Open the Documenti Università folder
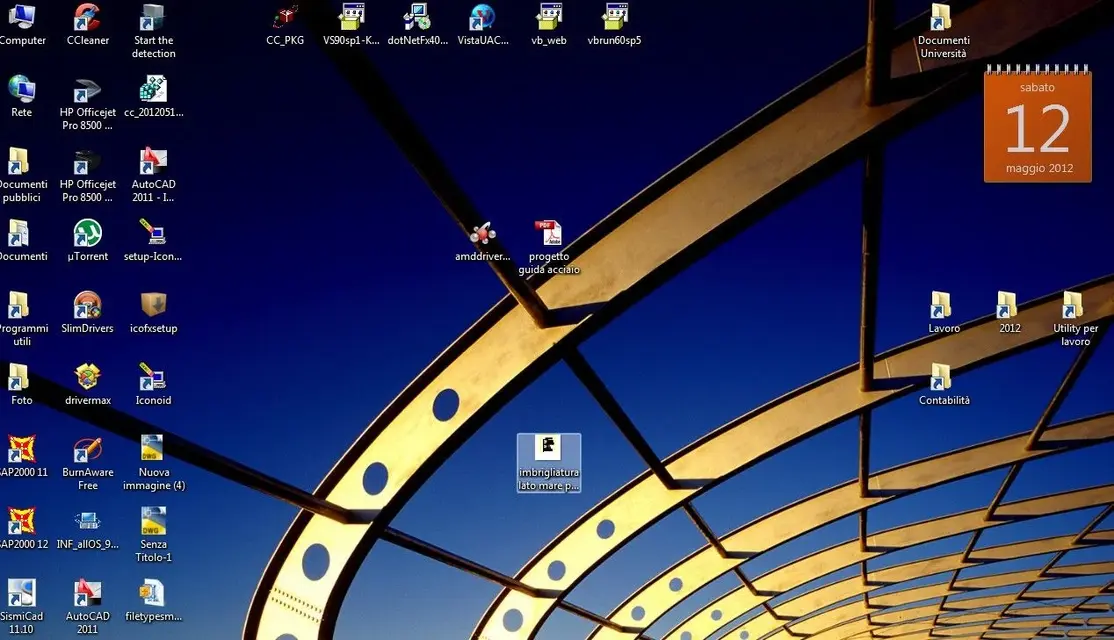Image resolution: width=1114 pixels, height=640 pixels. click(943, 31)
